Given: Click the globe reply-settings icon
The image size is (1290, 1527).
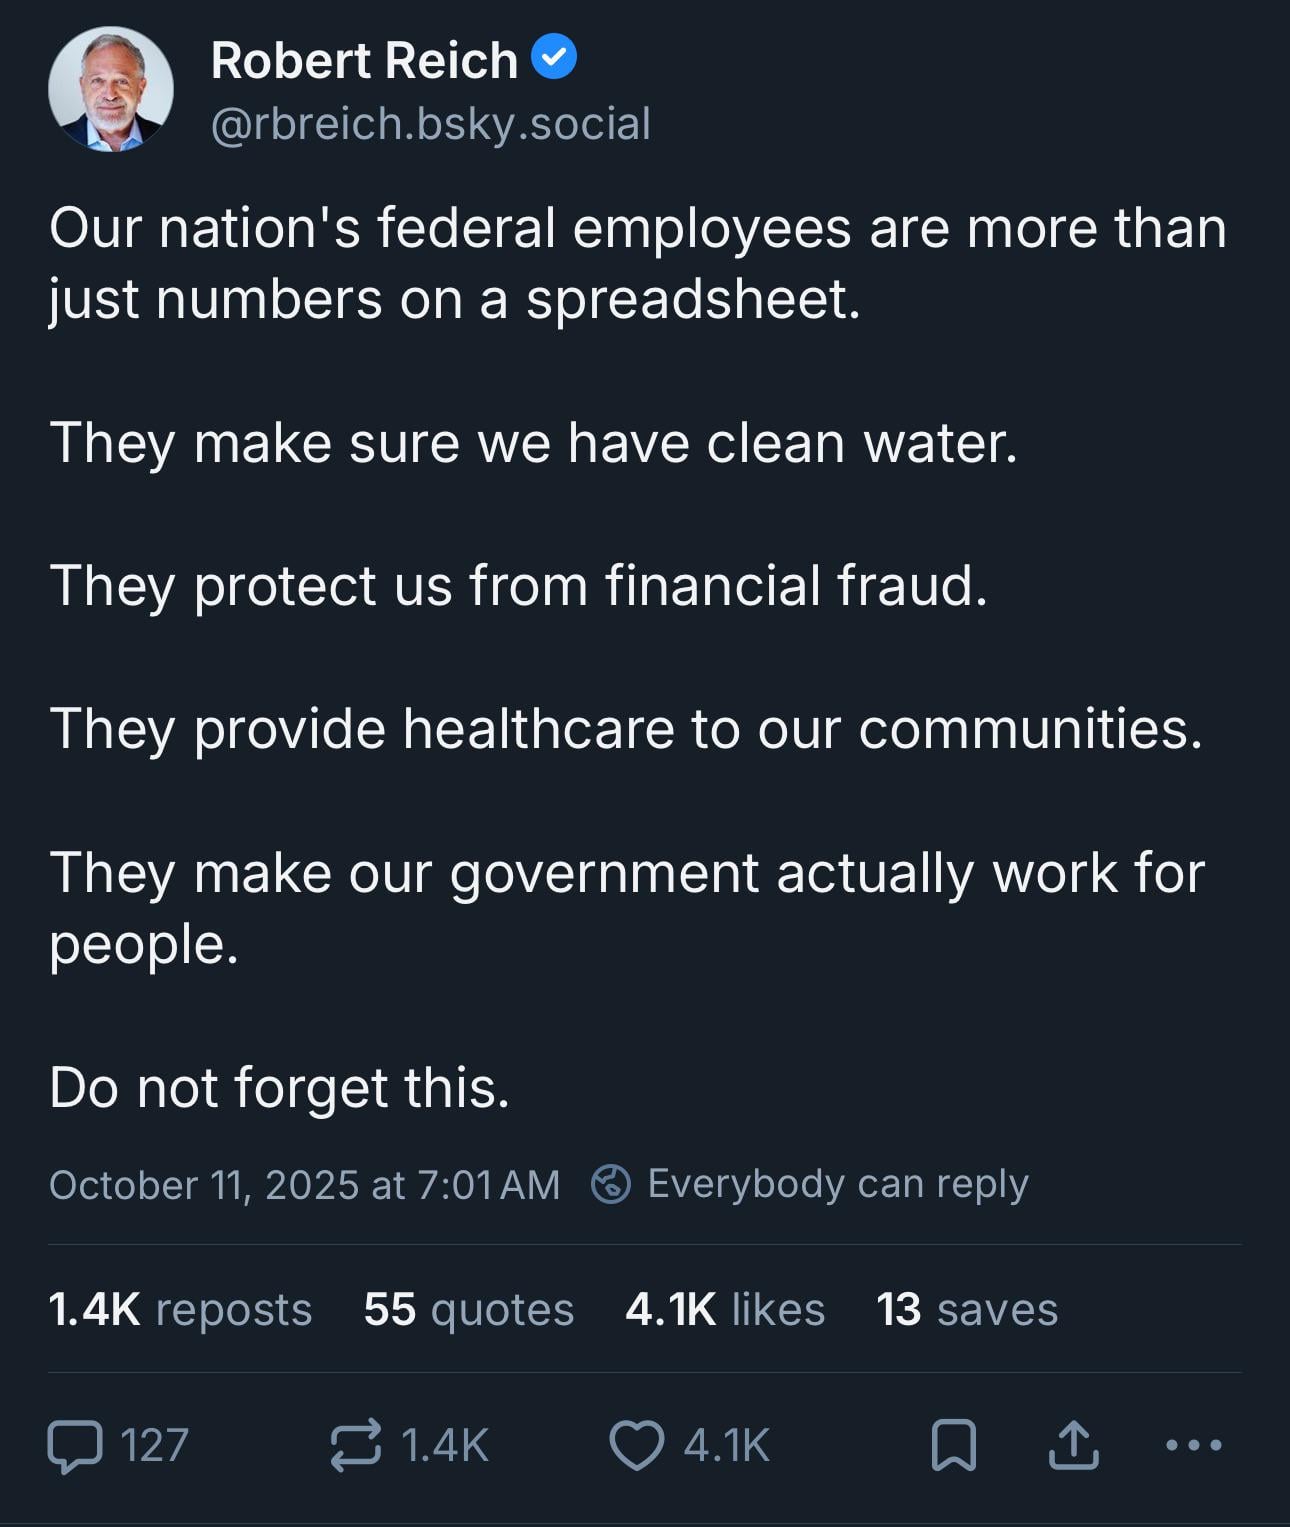Looking at the screenshot, I should [x=611, y=1184].
